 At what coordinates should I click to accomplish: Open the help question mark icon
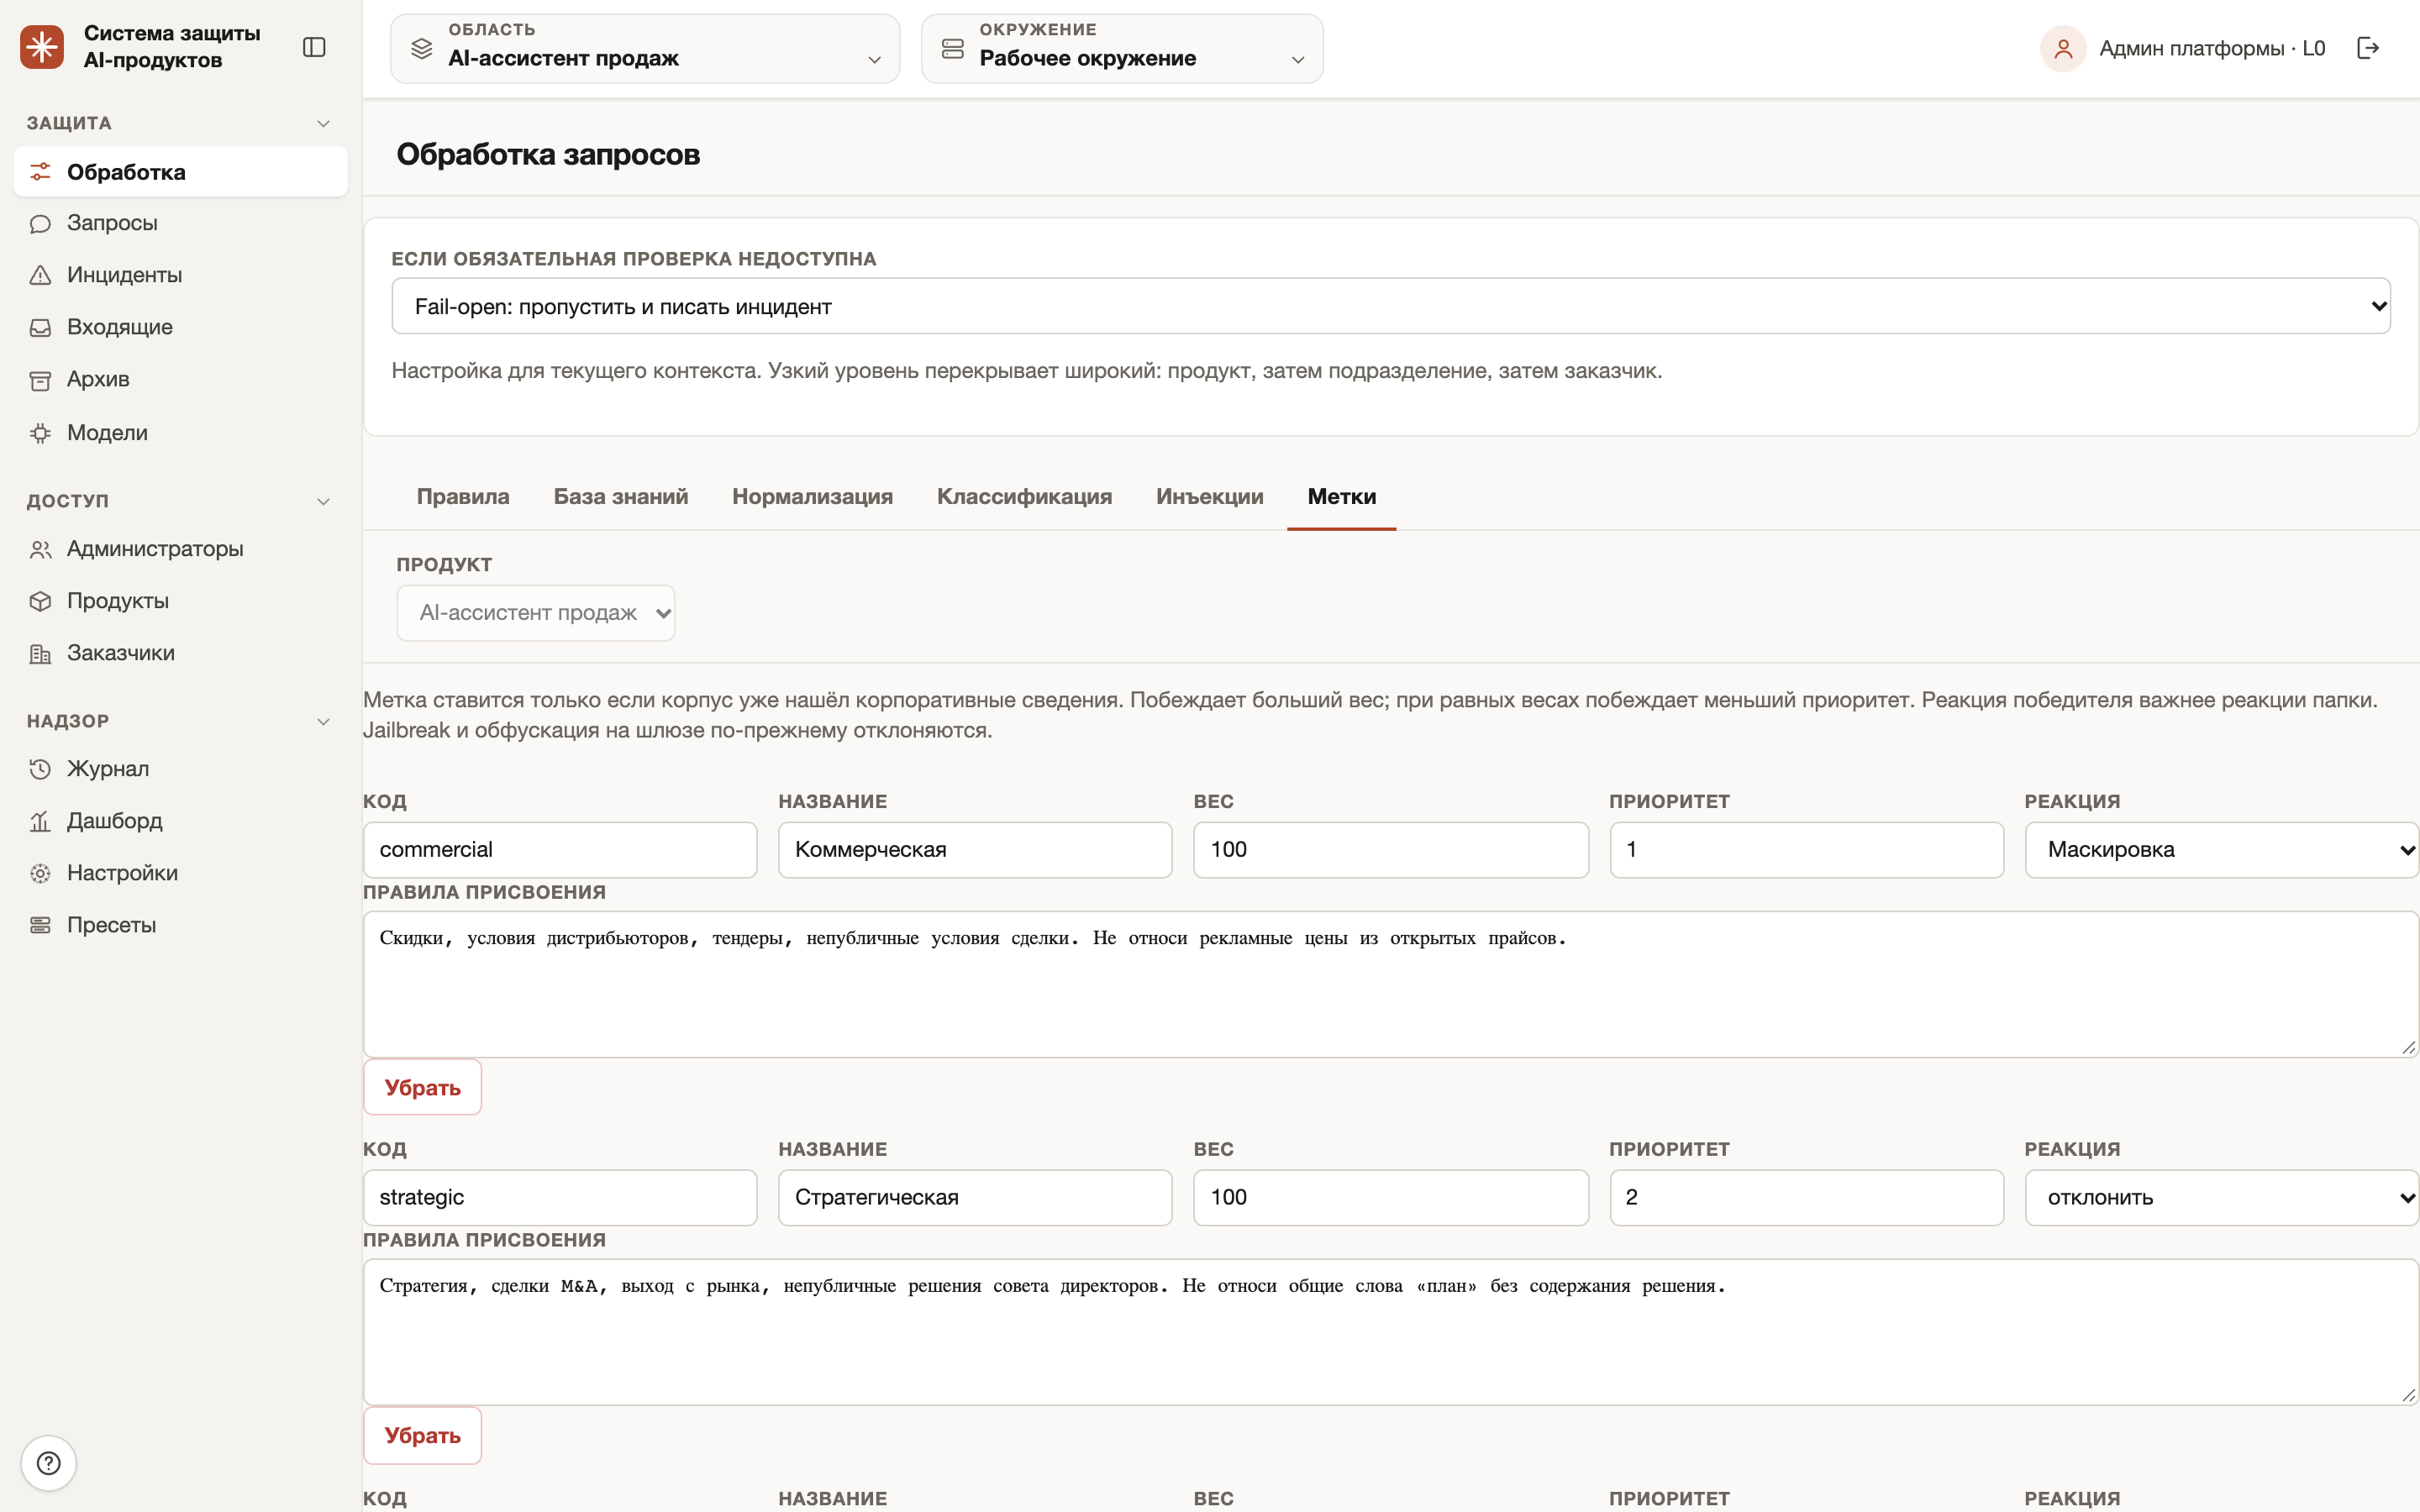tap(48, 1463)
